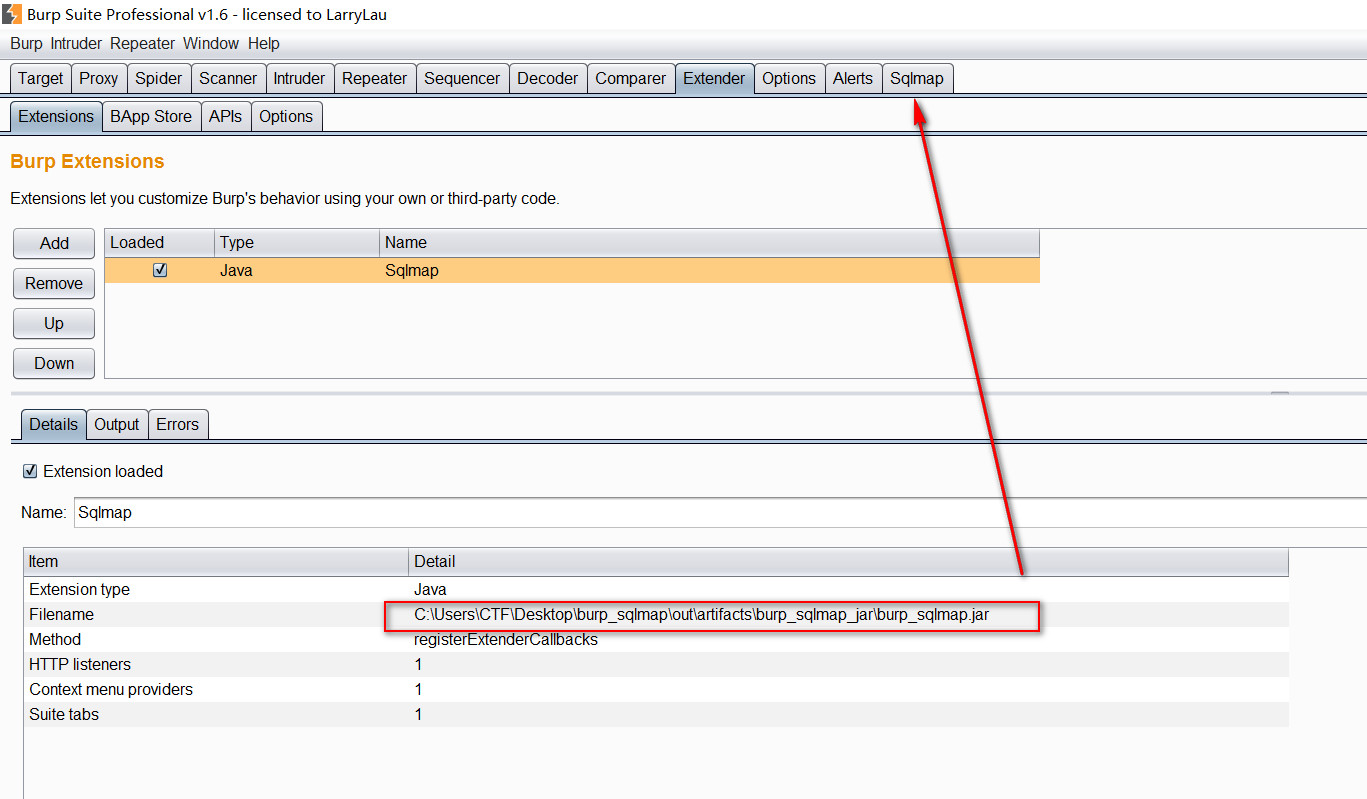Image resolution: width=1367 pixels, height=799 pixels.
Task: Switch to the Intruder tool tab
Action: click(299, 78)
